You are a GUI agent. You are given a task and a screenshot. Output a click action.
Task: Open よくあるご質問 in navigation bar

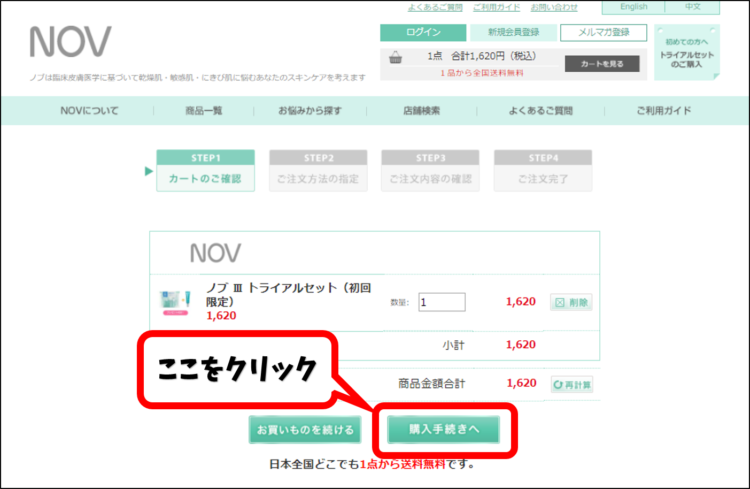pyautogui.click(x=540, y=111)
